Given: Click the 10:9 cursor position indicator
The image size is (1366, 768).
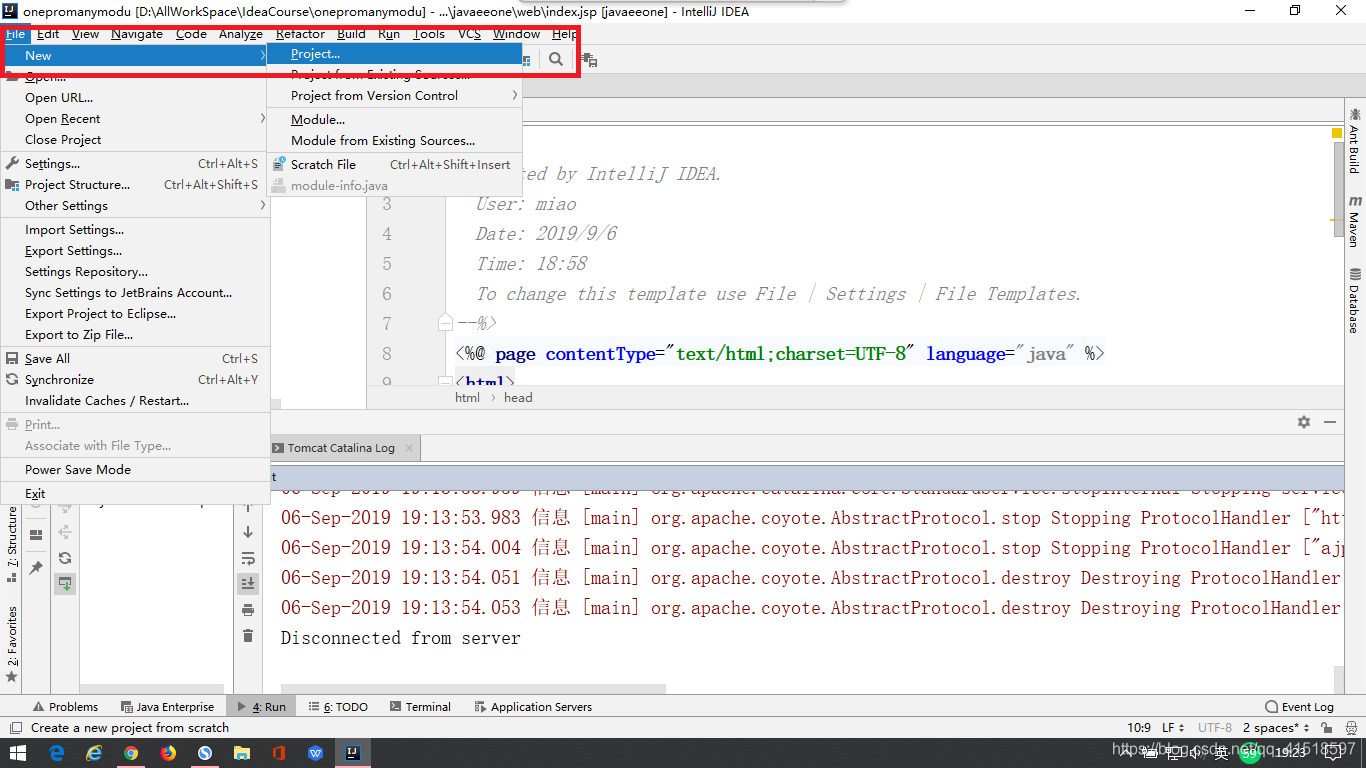Looking at the screenshot, I should click(x=1139, y=728).
